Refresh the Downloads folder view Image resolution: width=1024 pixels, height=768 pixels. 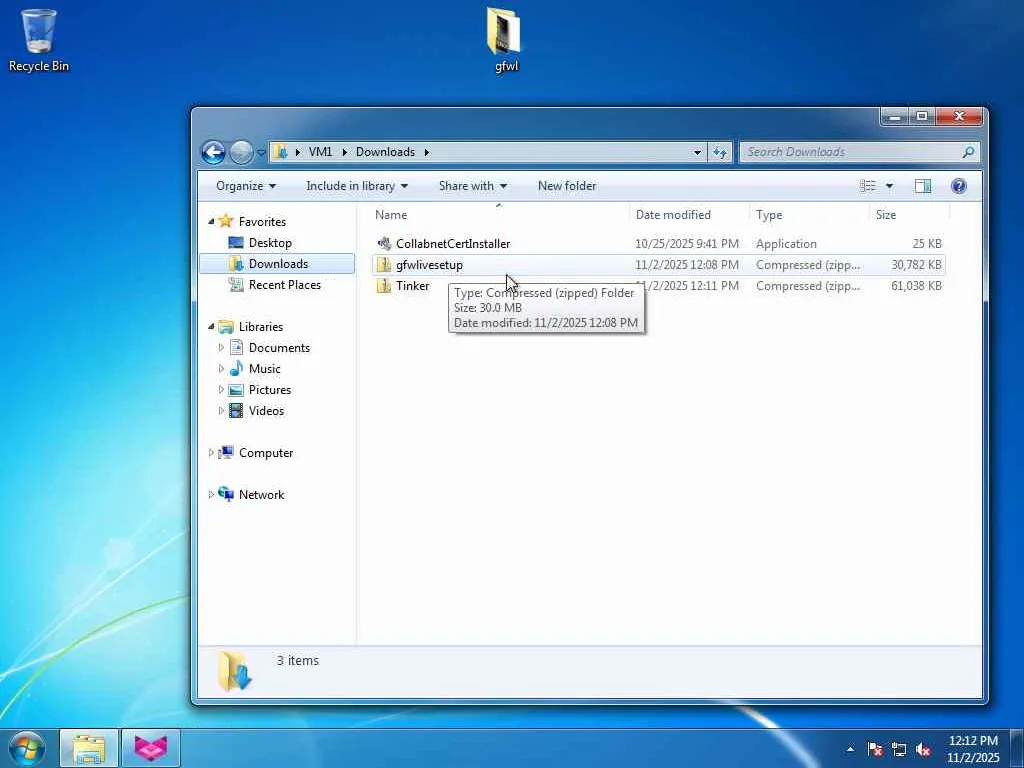[720, 152]
